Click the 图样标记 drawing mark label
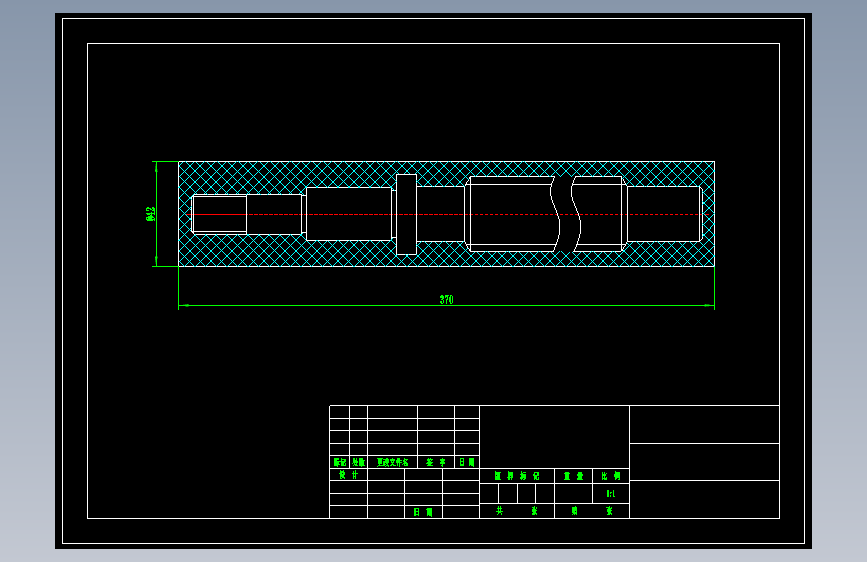The height and width of the screenshot is (562, 867). point(517,476)
